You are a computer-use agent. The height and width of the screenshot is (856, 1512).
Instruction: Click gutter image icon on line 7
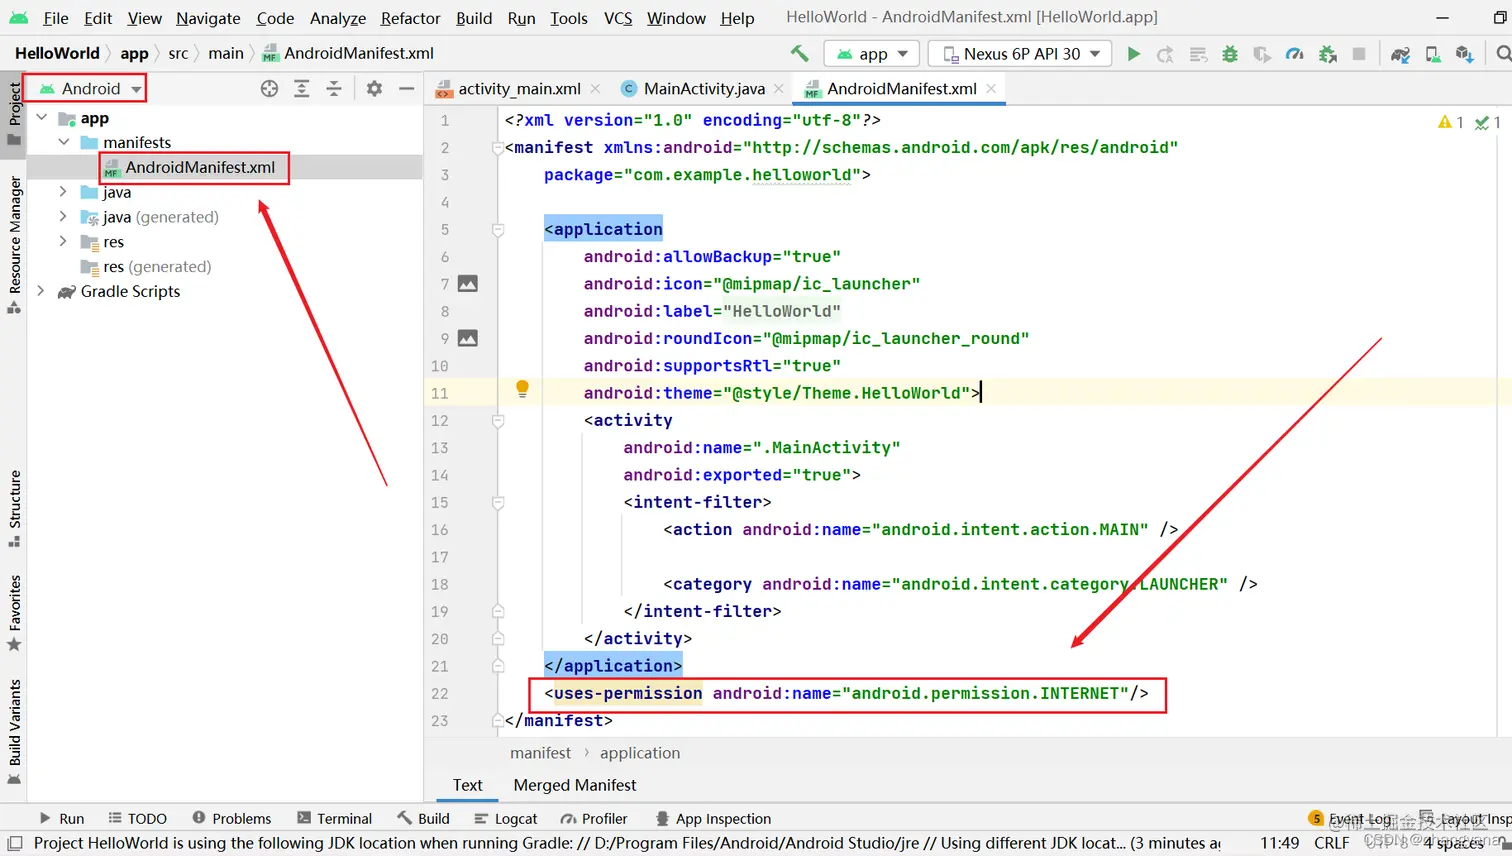click(467, 284)
